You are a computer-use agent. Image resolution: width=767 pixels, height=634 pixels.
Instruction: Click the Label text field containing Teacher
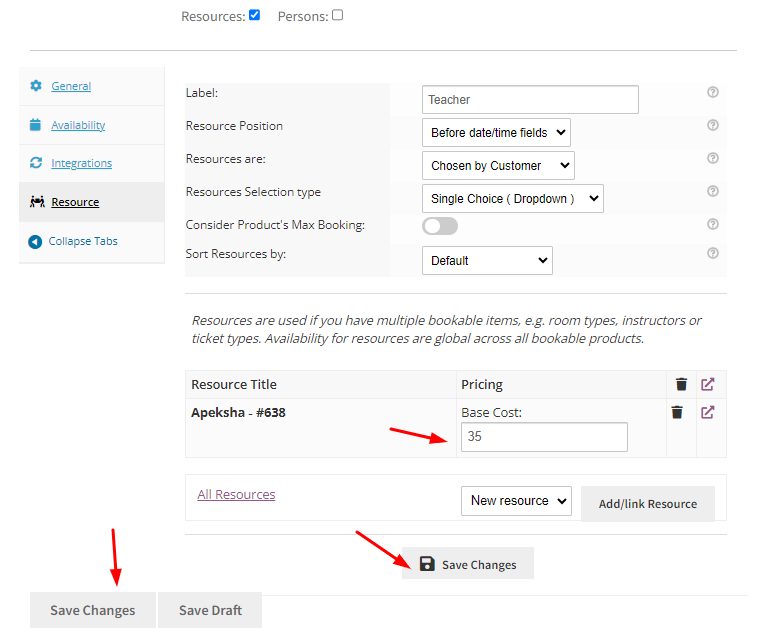530,100
